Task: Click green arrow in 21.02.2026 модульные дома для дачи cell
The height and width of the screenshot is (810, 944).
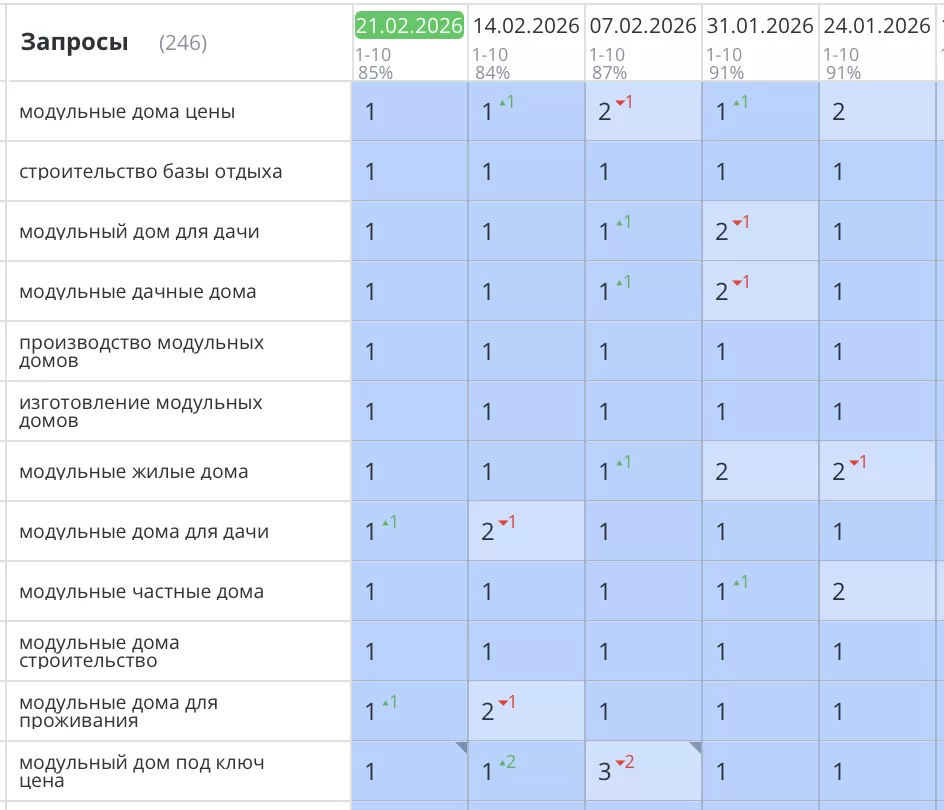Action: pyautogui.click(x=389, y=522)
